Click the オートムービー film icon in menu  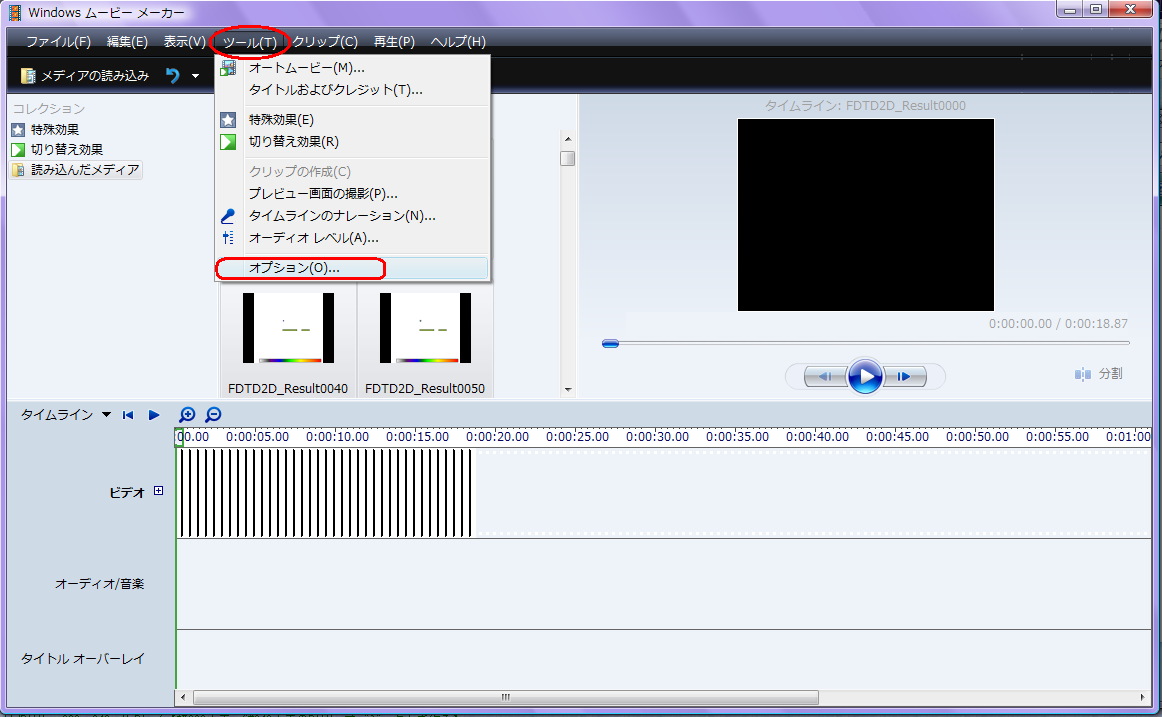point(228,68)
